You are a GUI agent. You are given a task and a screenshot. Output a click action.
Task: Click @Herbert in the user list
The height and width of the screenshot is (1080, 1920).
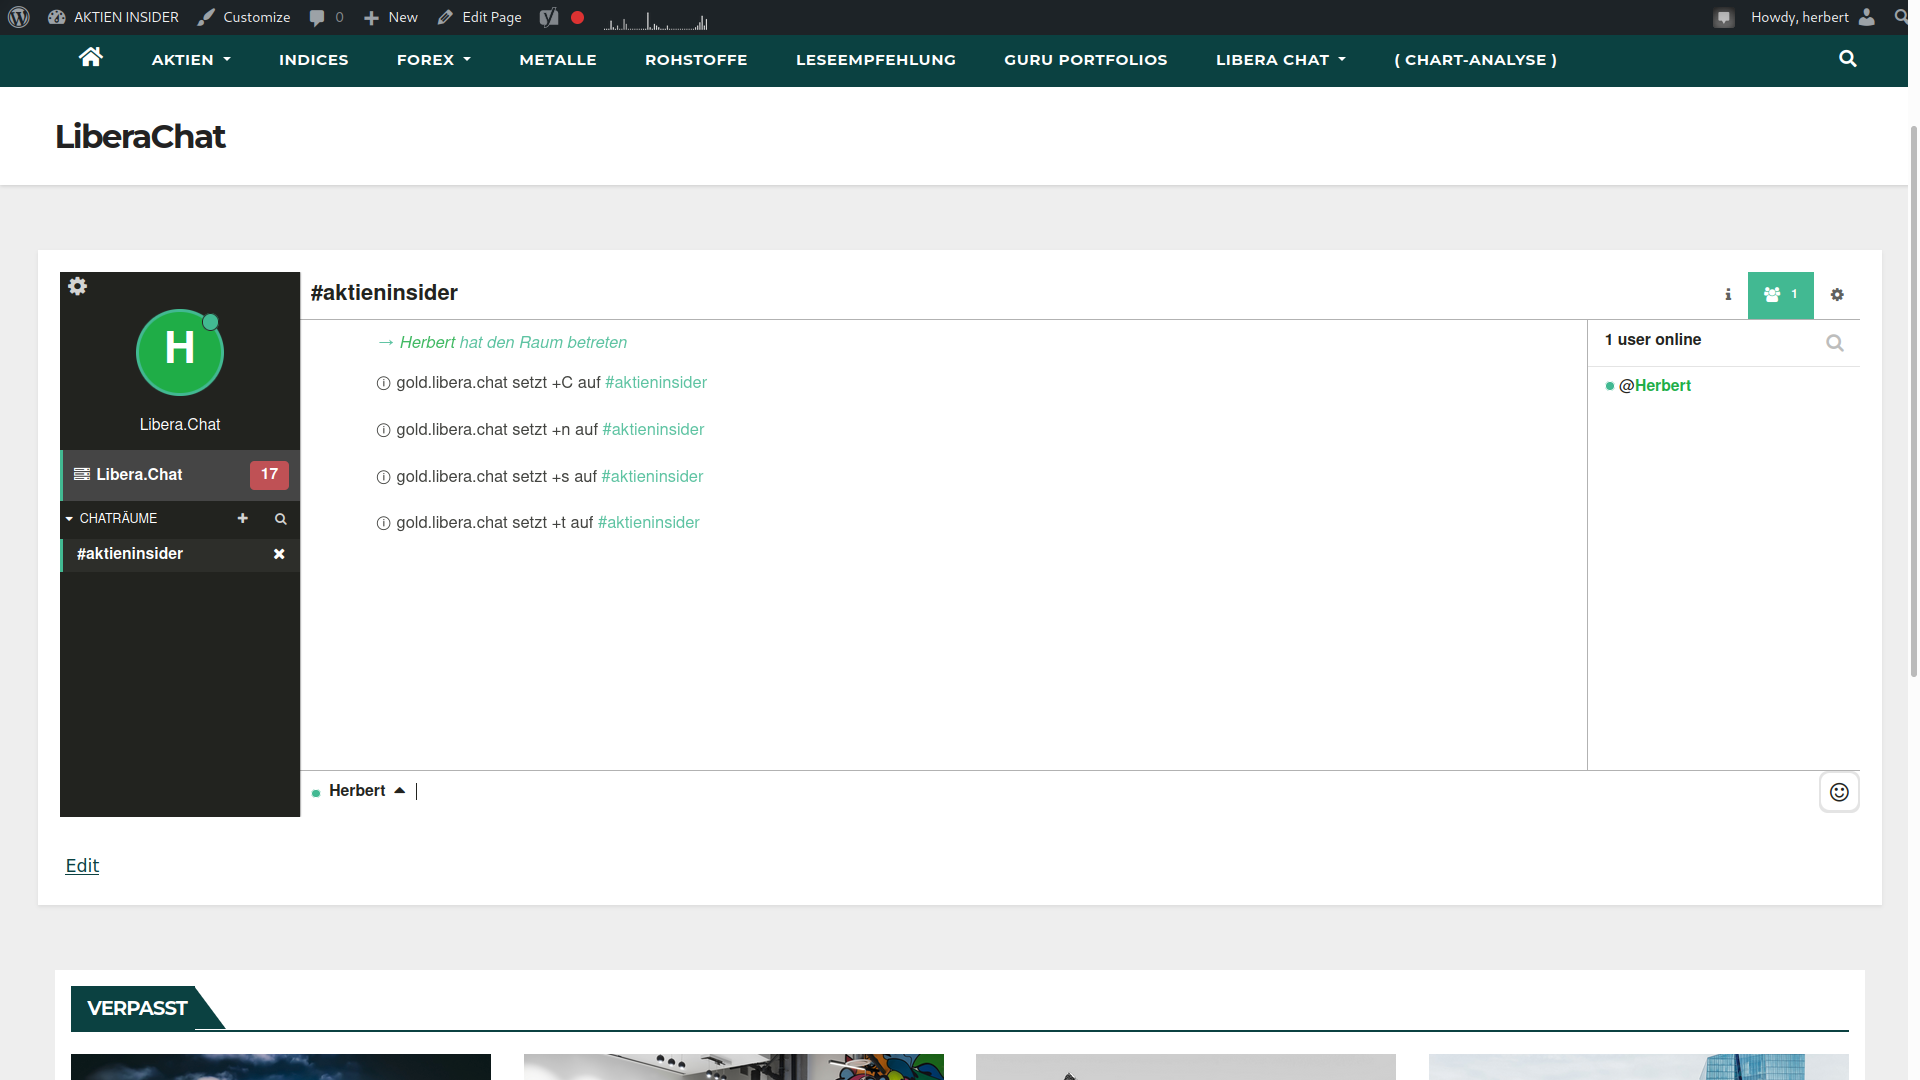pyautogui.click(x=1654, y=386)
